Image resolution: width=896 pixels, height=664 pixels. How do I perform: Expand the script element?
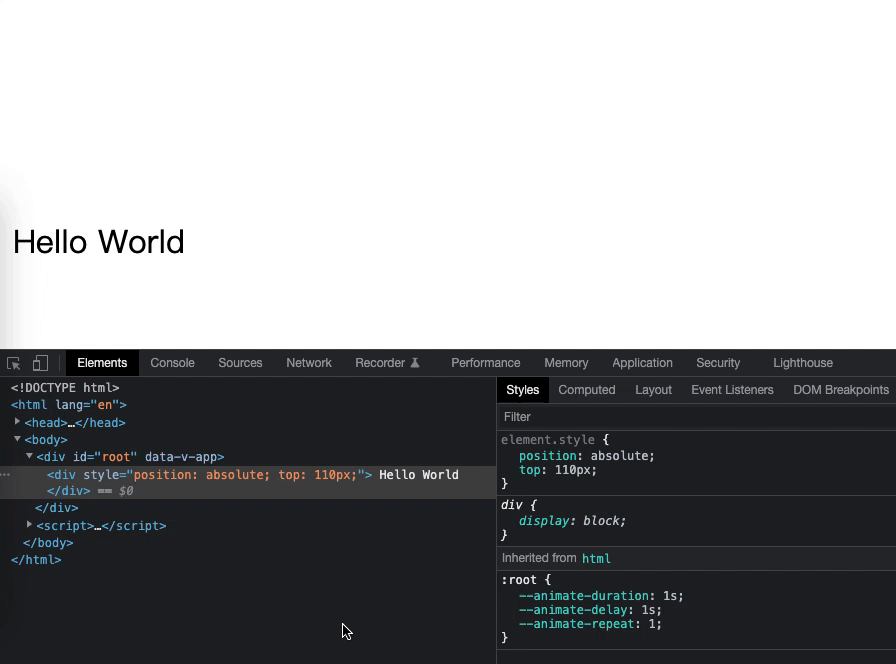[28, 525]
